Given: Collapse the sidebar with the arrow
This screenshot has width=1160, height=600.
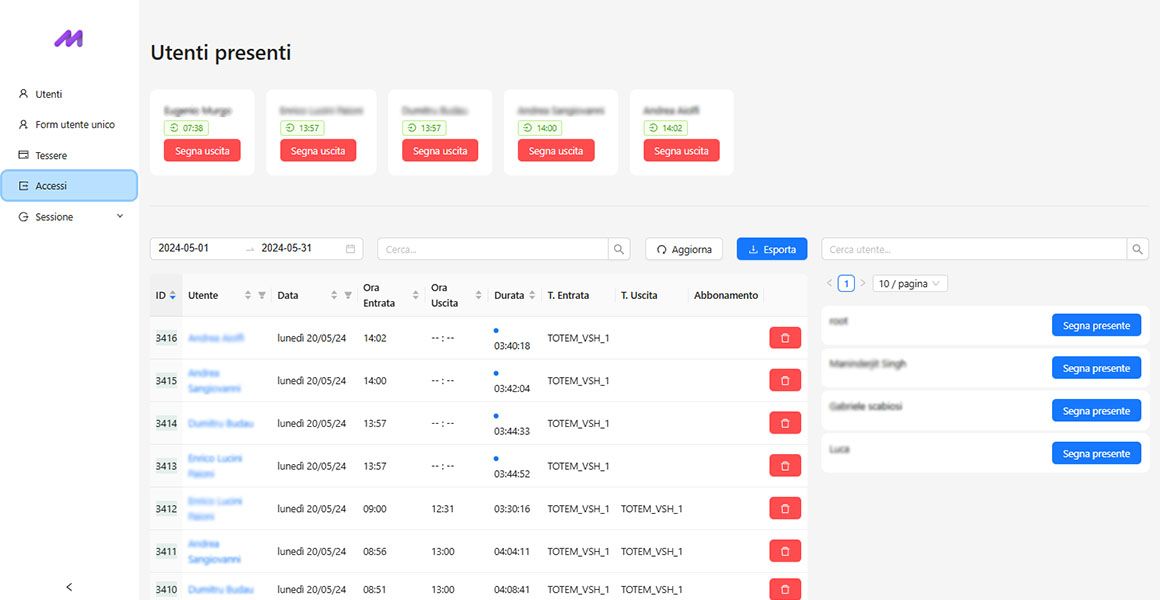Looking at the screenshot, I should click(69, 587).
